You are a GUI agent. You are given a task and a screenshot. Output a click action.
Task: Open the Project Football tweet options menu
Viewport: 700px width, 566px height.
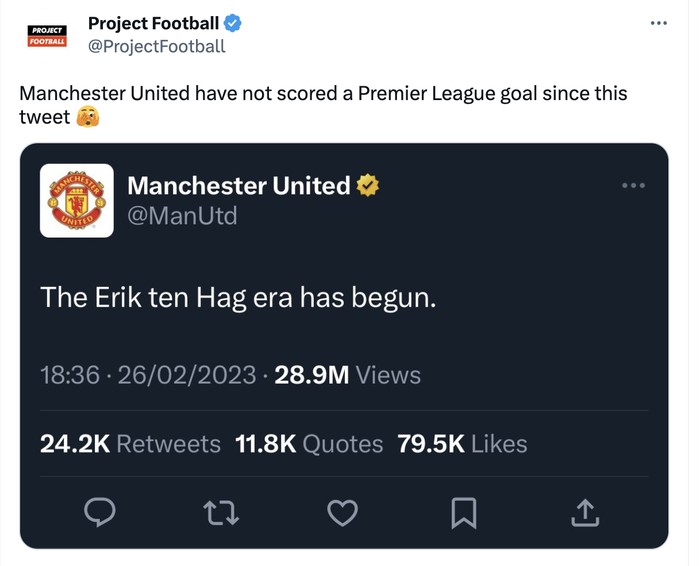(x=658, y=23)
